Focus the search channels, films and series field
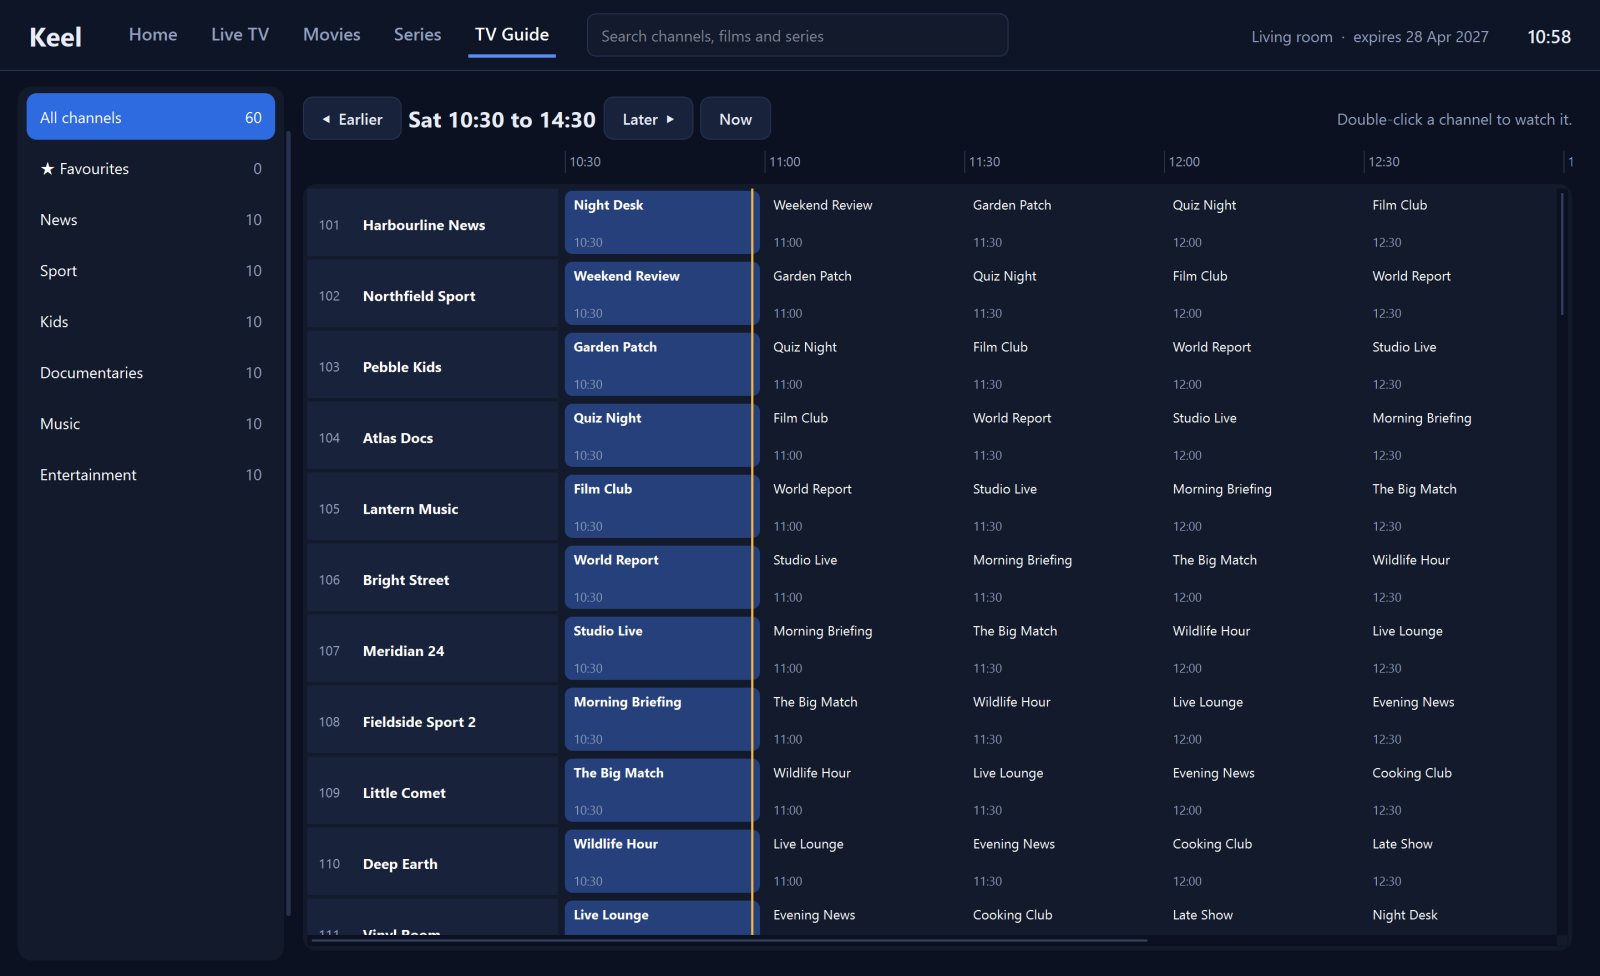This screenshot has height=976, width=1600. click(797, 36)
